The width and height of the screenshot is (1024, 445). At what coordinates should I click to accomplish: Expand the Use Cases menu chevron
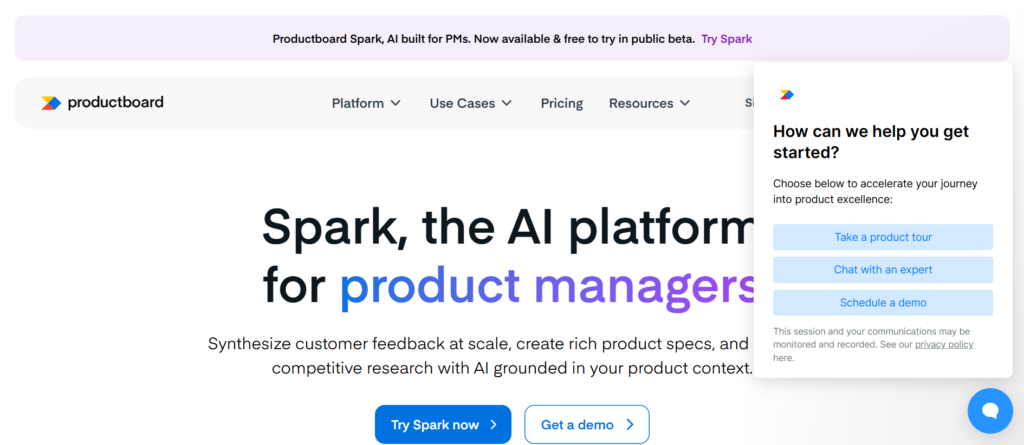tap(507, 103)
